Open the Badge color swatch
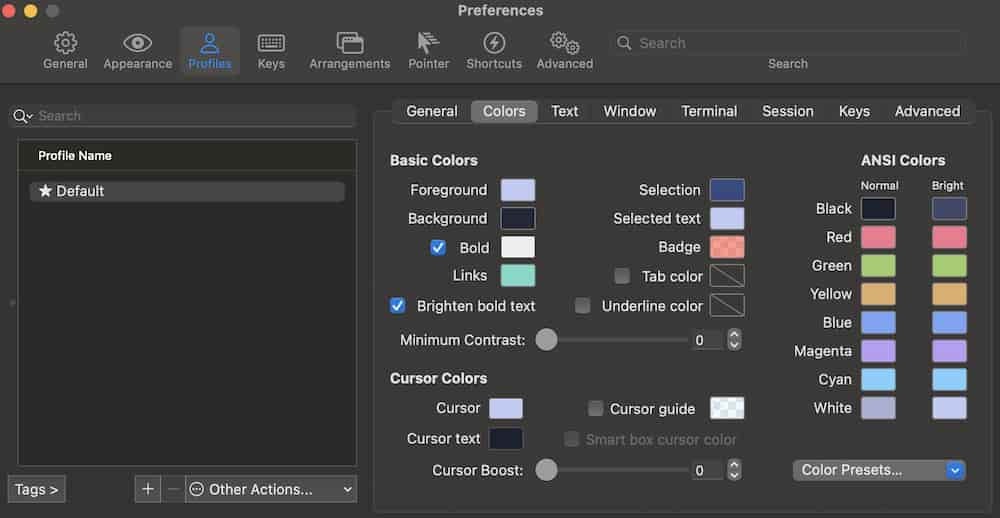The image size is (1000, 518). pyautogui.click(x=727, y=247)
